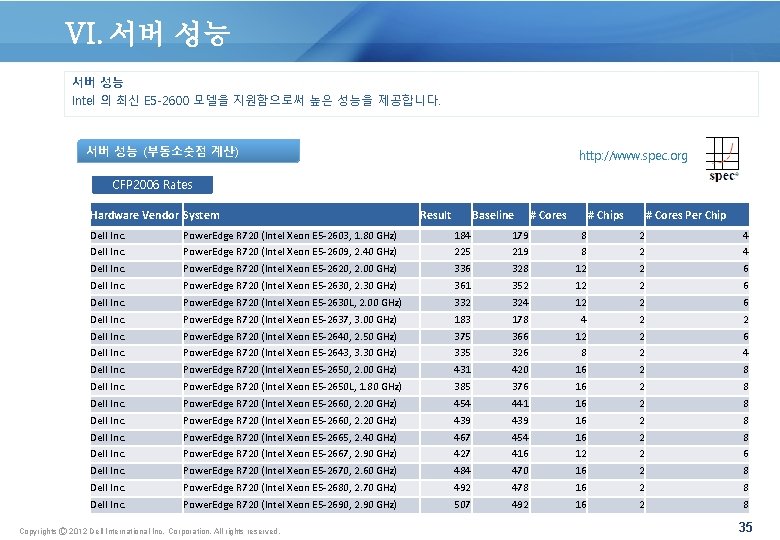780x540 pixels.
Task: Select the PowerEdge R720 E5-2603, 1.80 GHz row
Action: click(419, 236)
